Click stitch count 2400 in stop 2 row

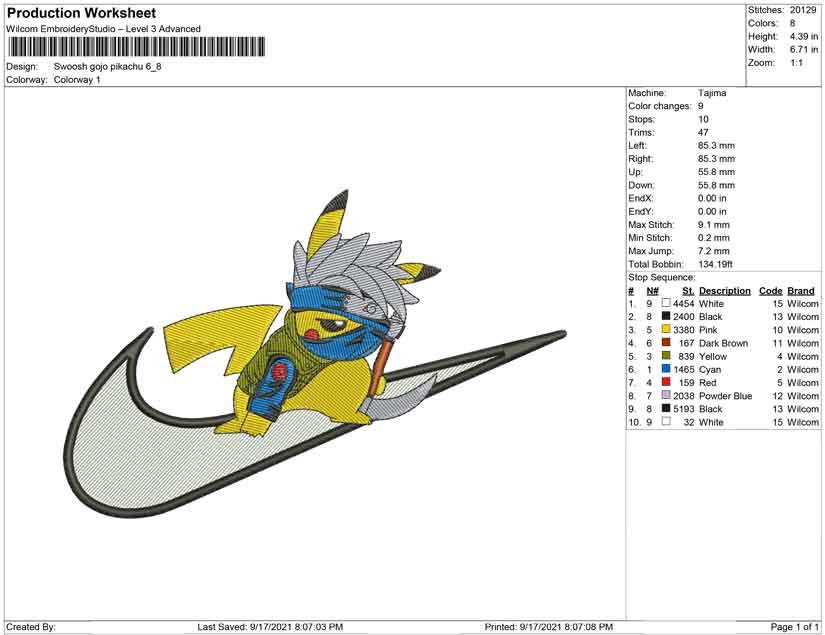[683, 317]
